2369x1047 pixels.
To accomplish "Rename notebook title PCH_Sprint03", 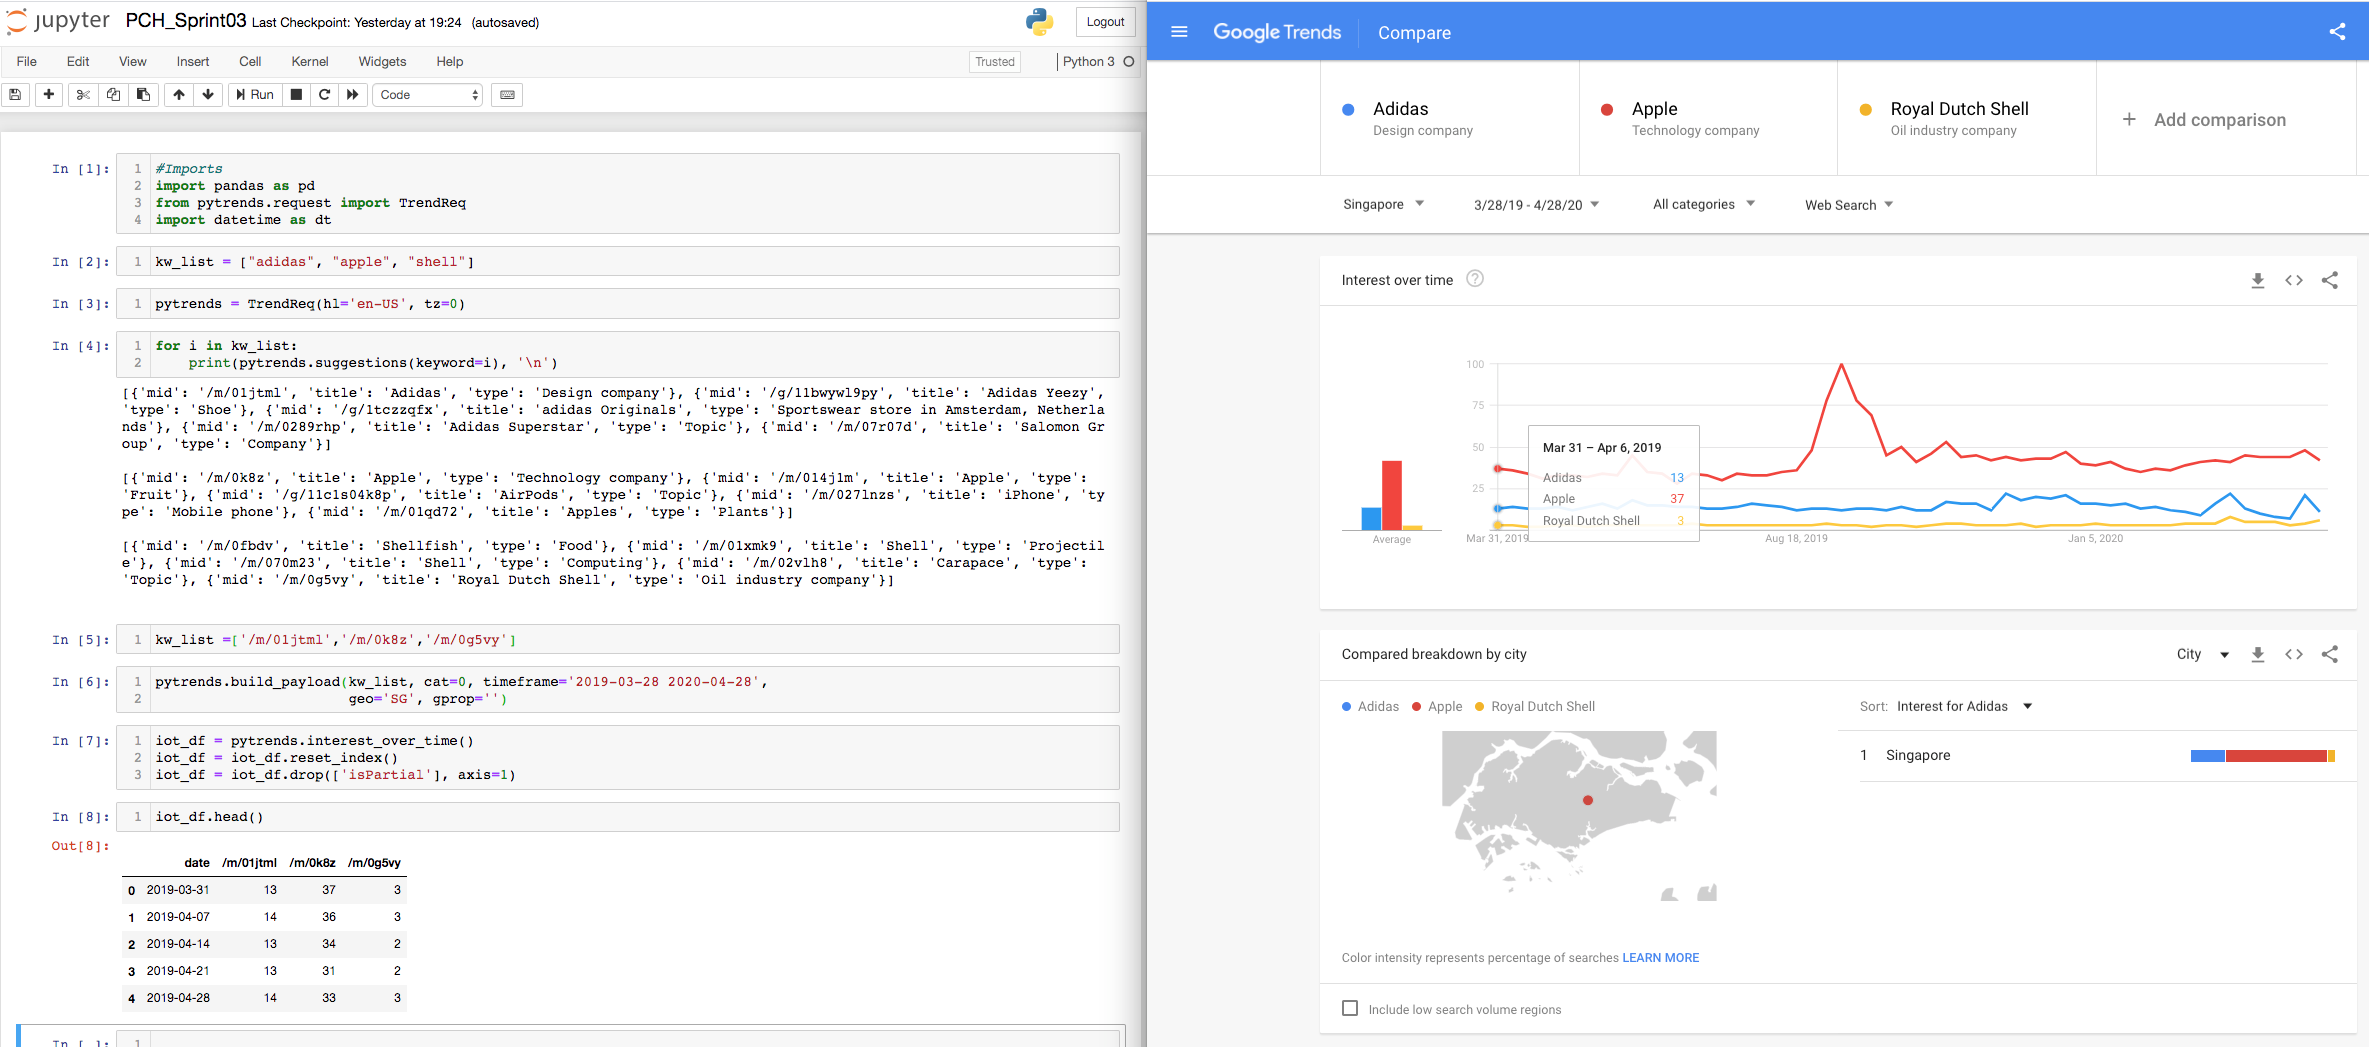I will click(186, 21).
